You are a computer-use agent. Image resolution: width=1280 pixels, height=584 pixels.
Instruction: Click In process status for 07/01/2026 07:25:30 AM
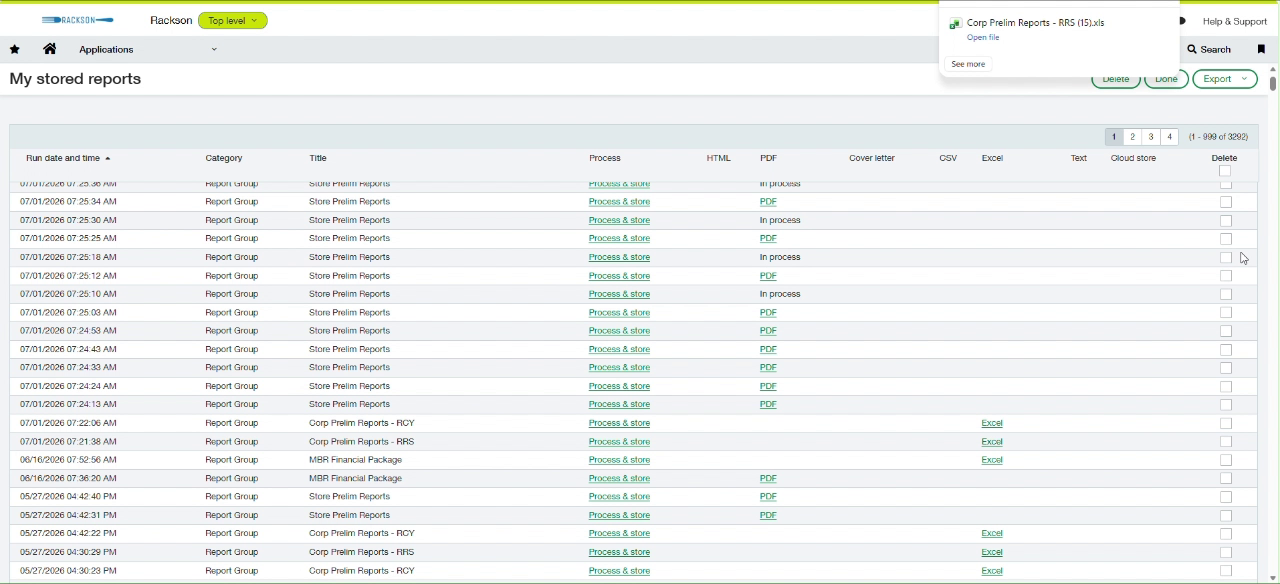point(780,221)
